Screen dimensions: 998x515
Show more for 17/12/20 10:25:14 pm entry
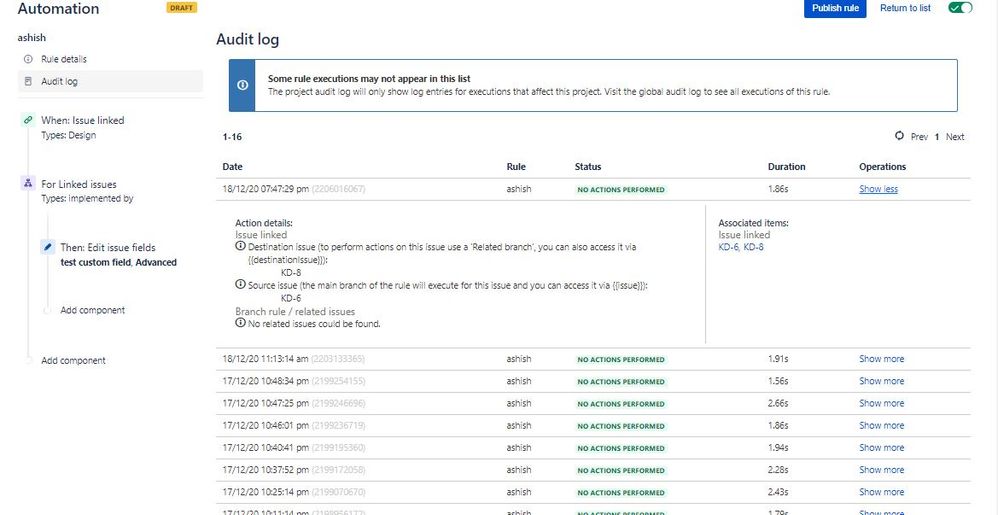click(x=882, y=493)
